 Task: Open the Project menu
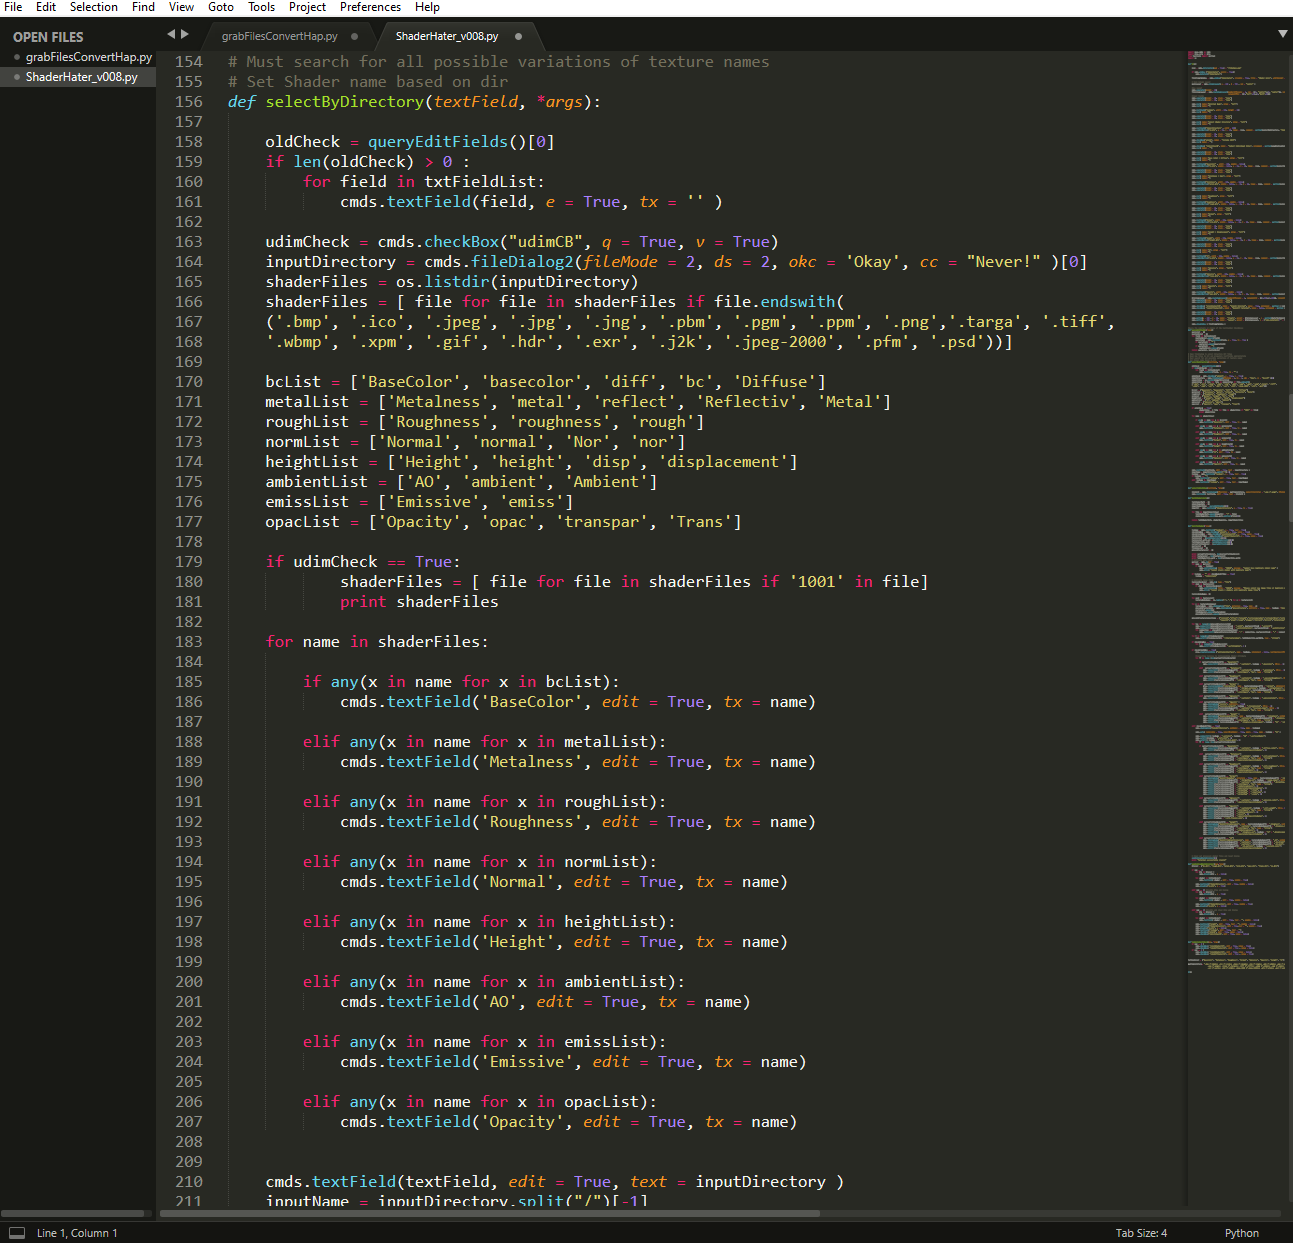pos(307,7)
